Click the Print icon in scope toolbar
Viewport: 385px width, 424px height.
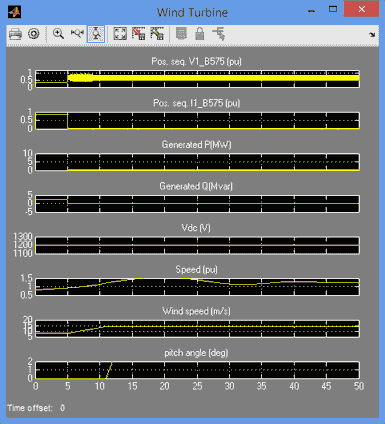[15, 34]
